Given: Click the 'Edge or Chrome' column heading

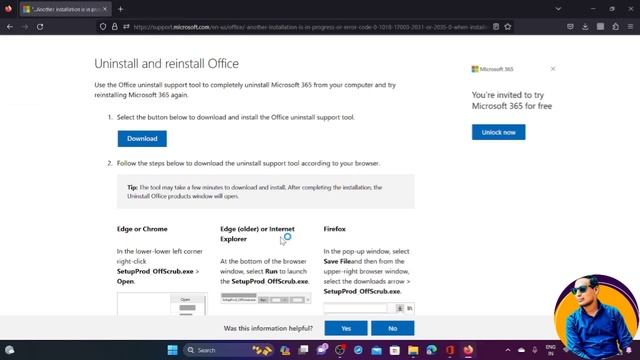Looking at the screenshot, I should (x=142, y=229).
